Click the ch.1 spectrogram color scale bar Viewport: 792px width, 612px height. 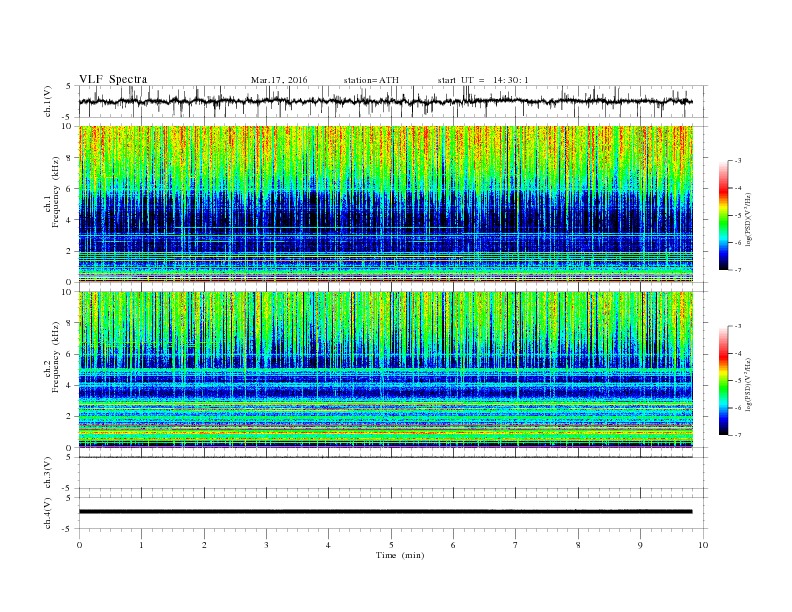(724, 215)
